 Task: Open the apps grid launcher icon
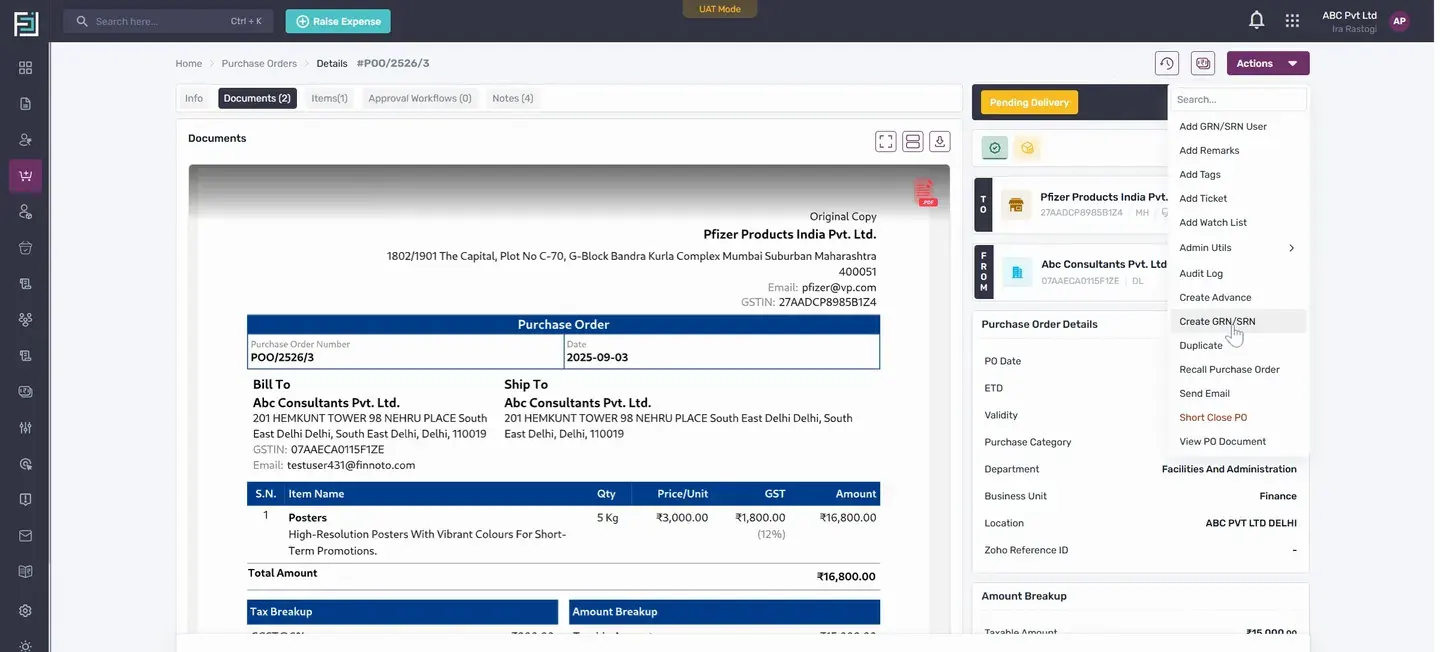(x=1292, y=20)
